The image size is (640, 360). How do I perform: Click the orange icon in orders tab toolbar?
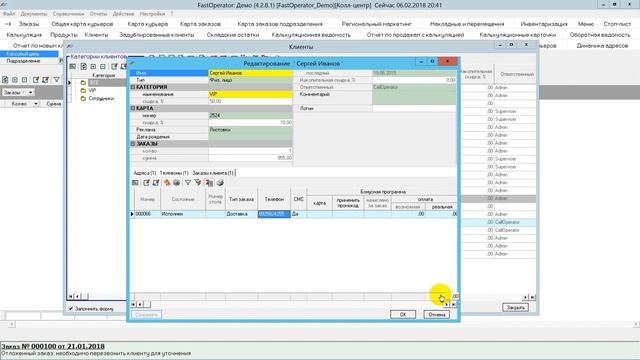tap(167, 183)
